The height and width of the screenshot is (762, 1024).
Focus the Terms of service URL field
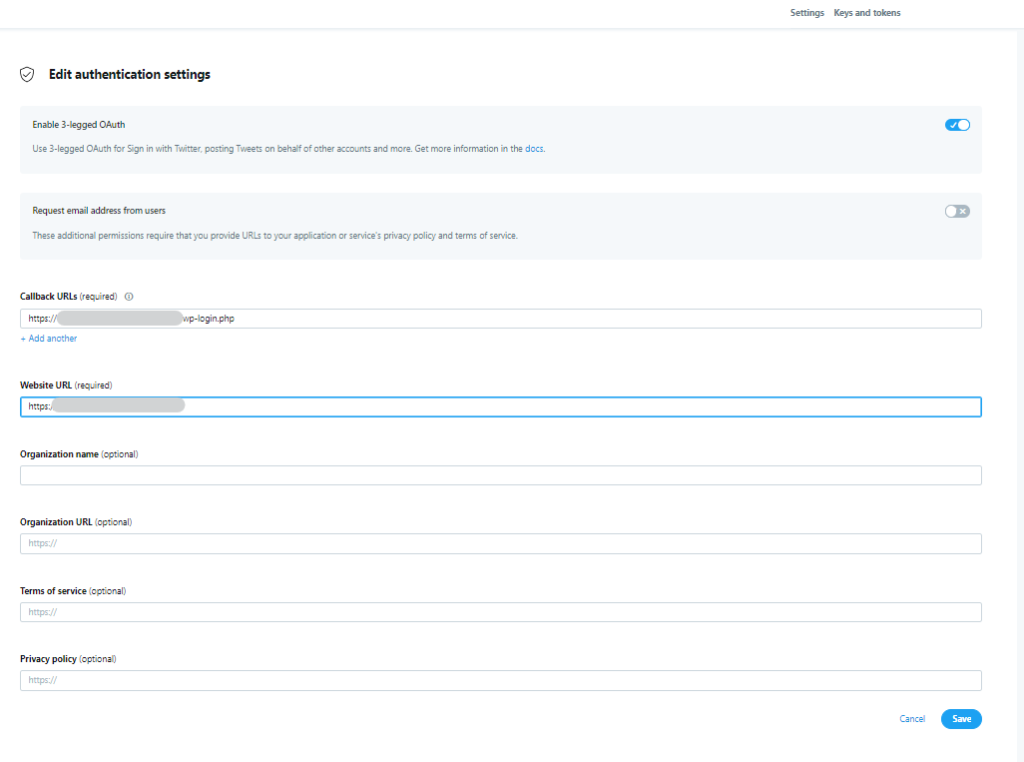click(x=500, y=612)
